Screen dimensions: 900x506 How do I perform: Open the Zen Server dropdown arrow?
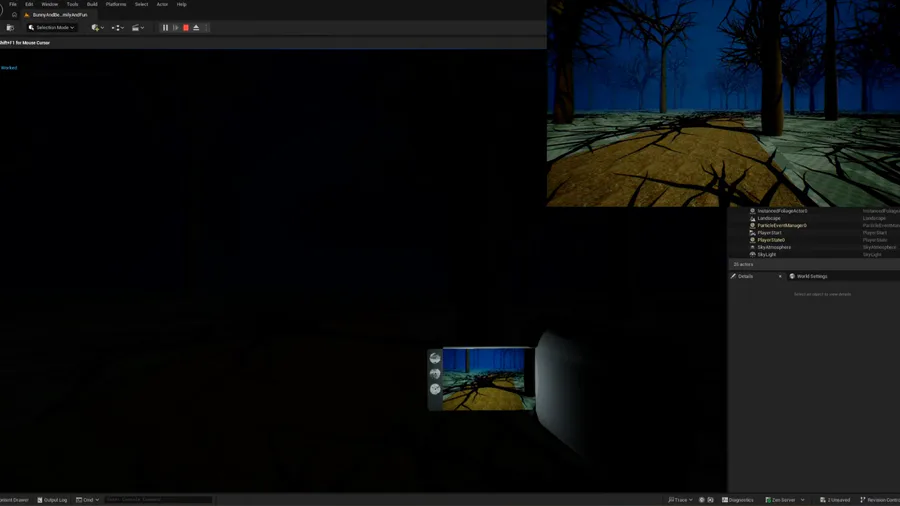pos(802,500)
